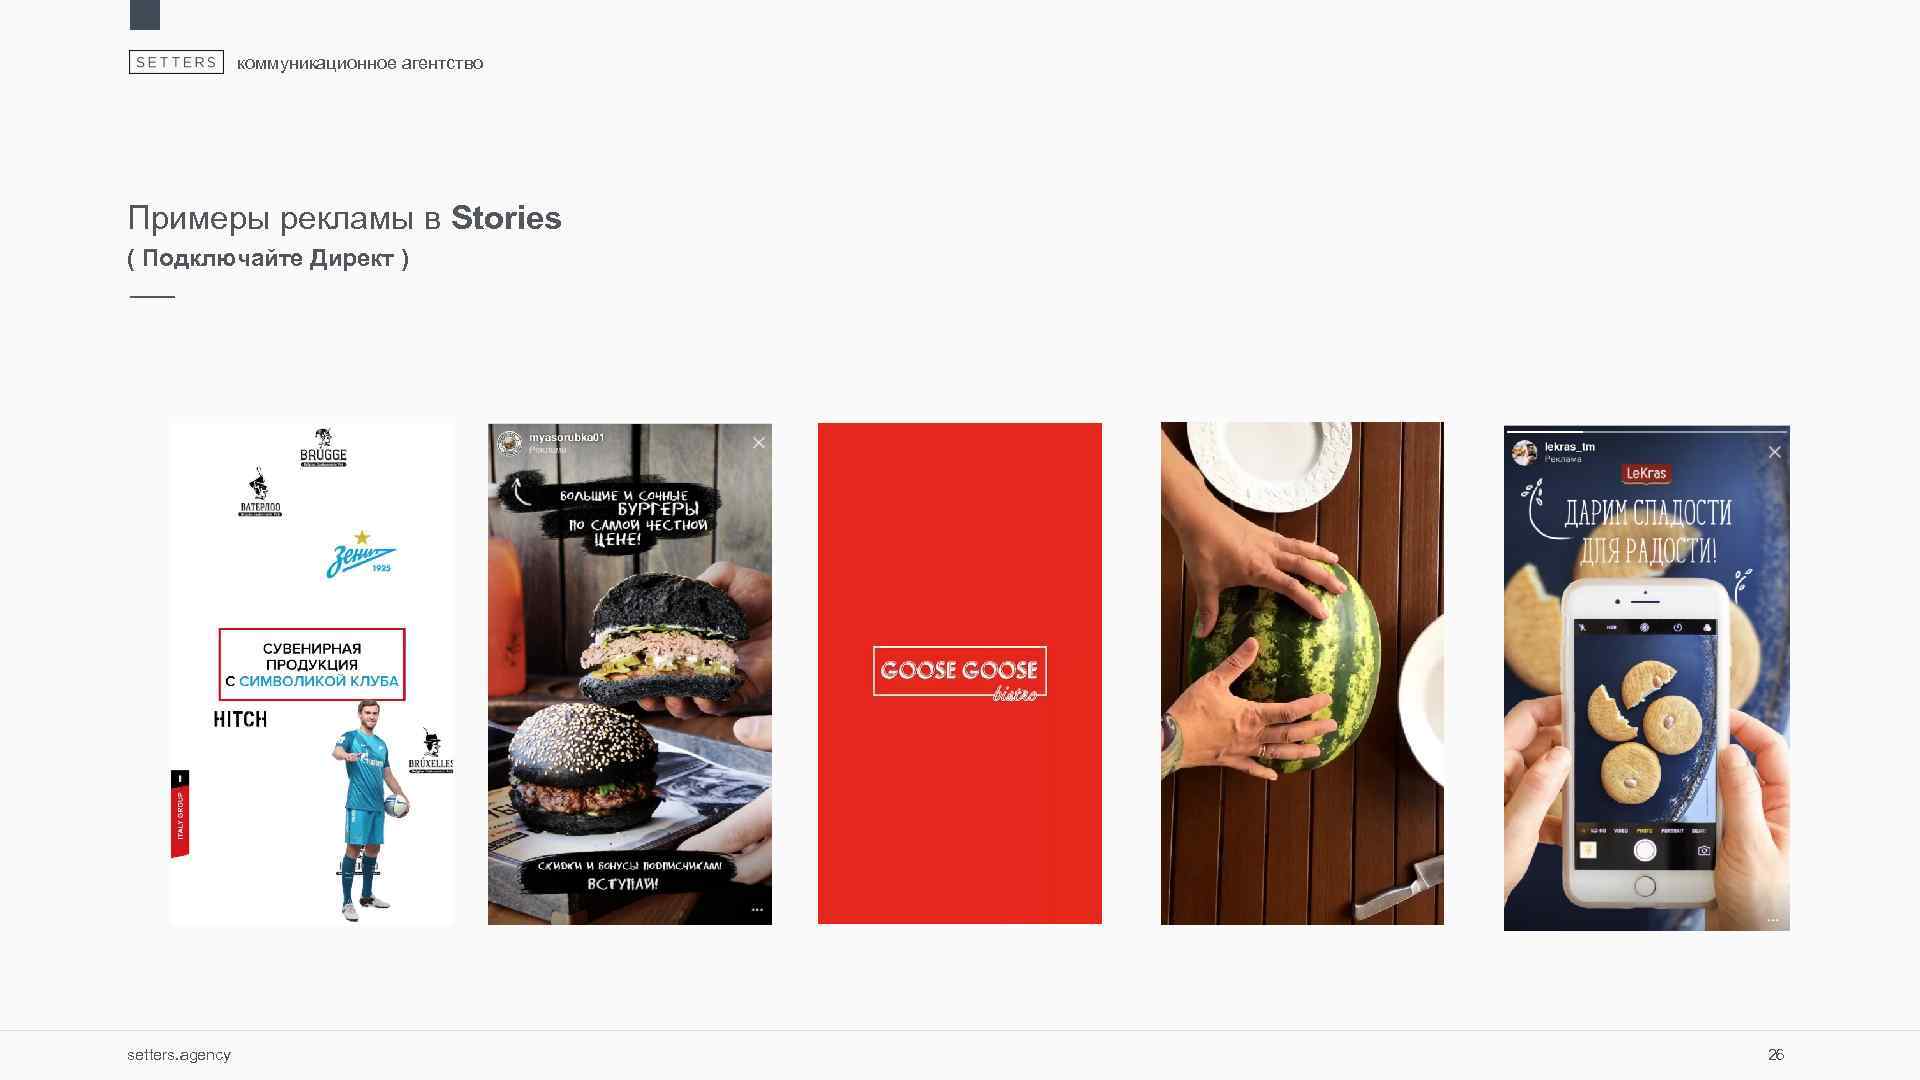This screenshot has height=1080, width=1920.
Task: Select the watermelon story thumbnail
Action: coord(1302,673)
